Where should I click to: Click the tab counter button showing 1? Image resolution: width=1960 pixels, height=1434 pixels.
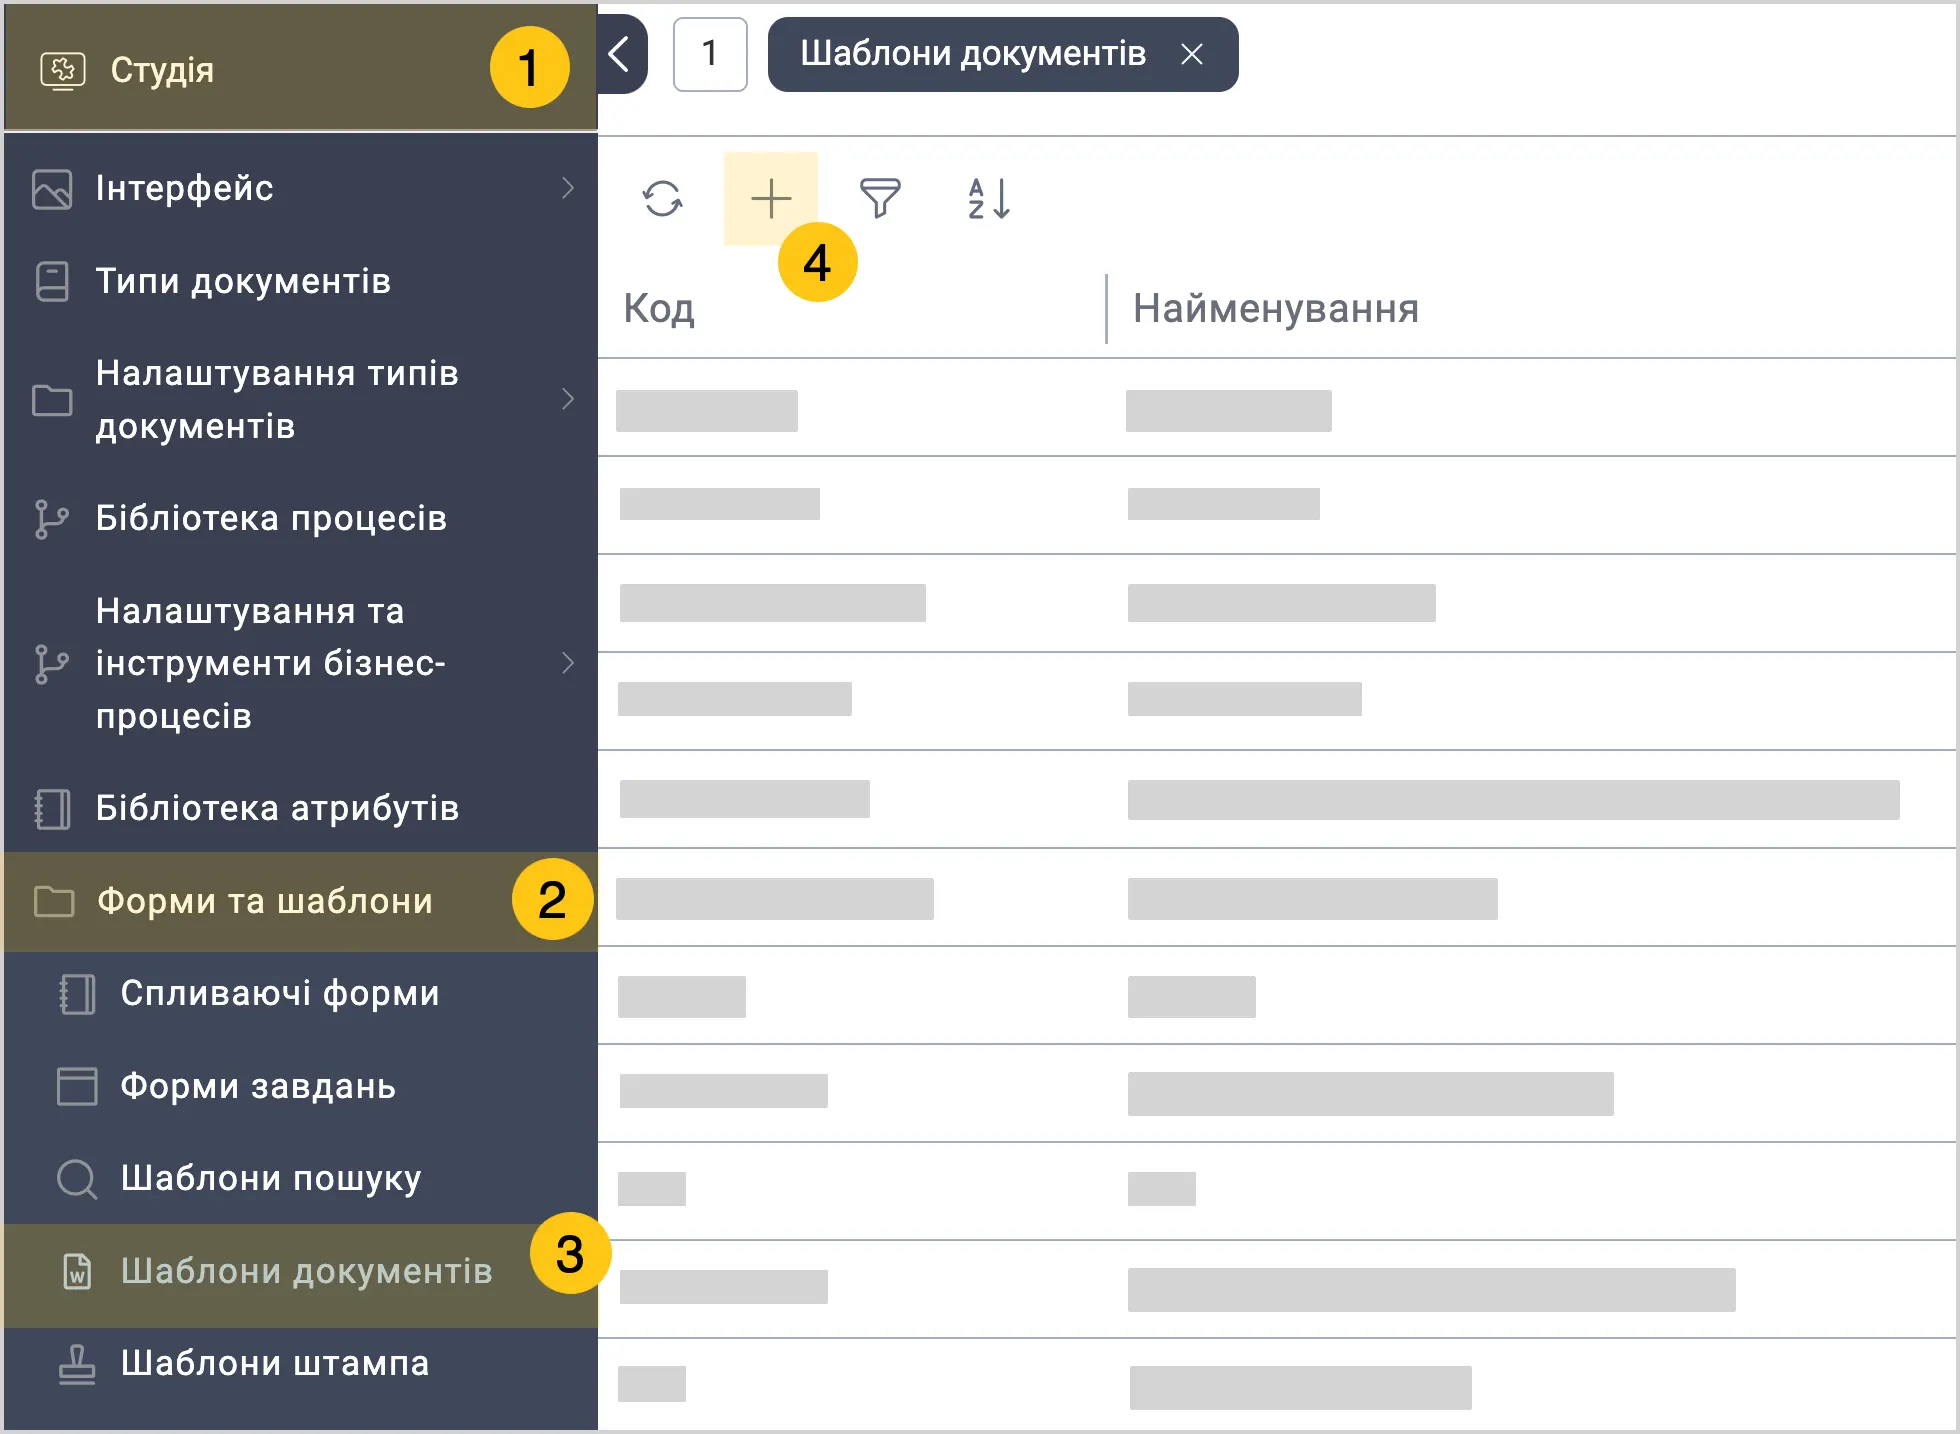pos(710,54)
